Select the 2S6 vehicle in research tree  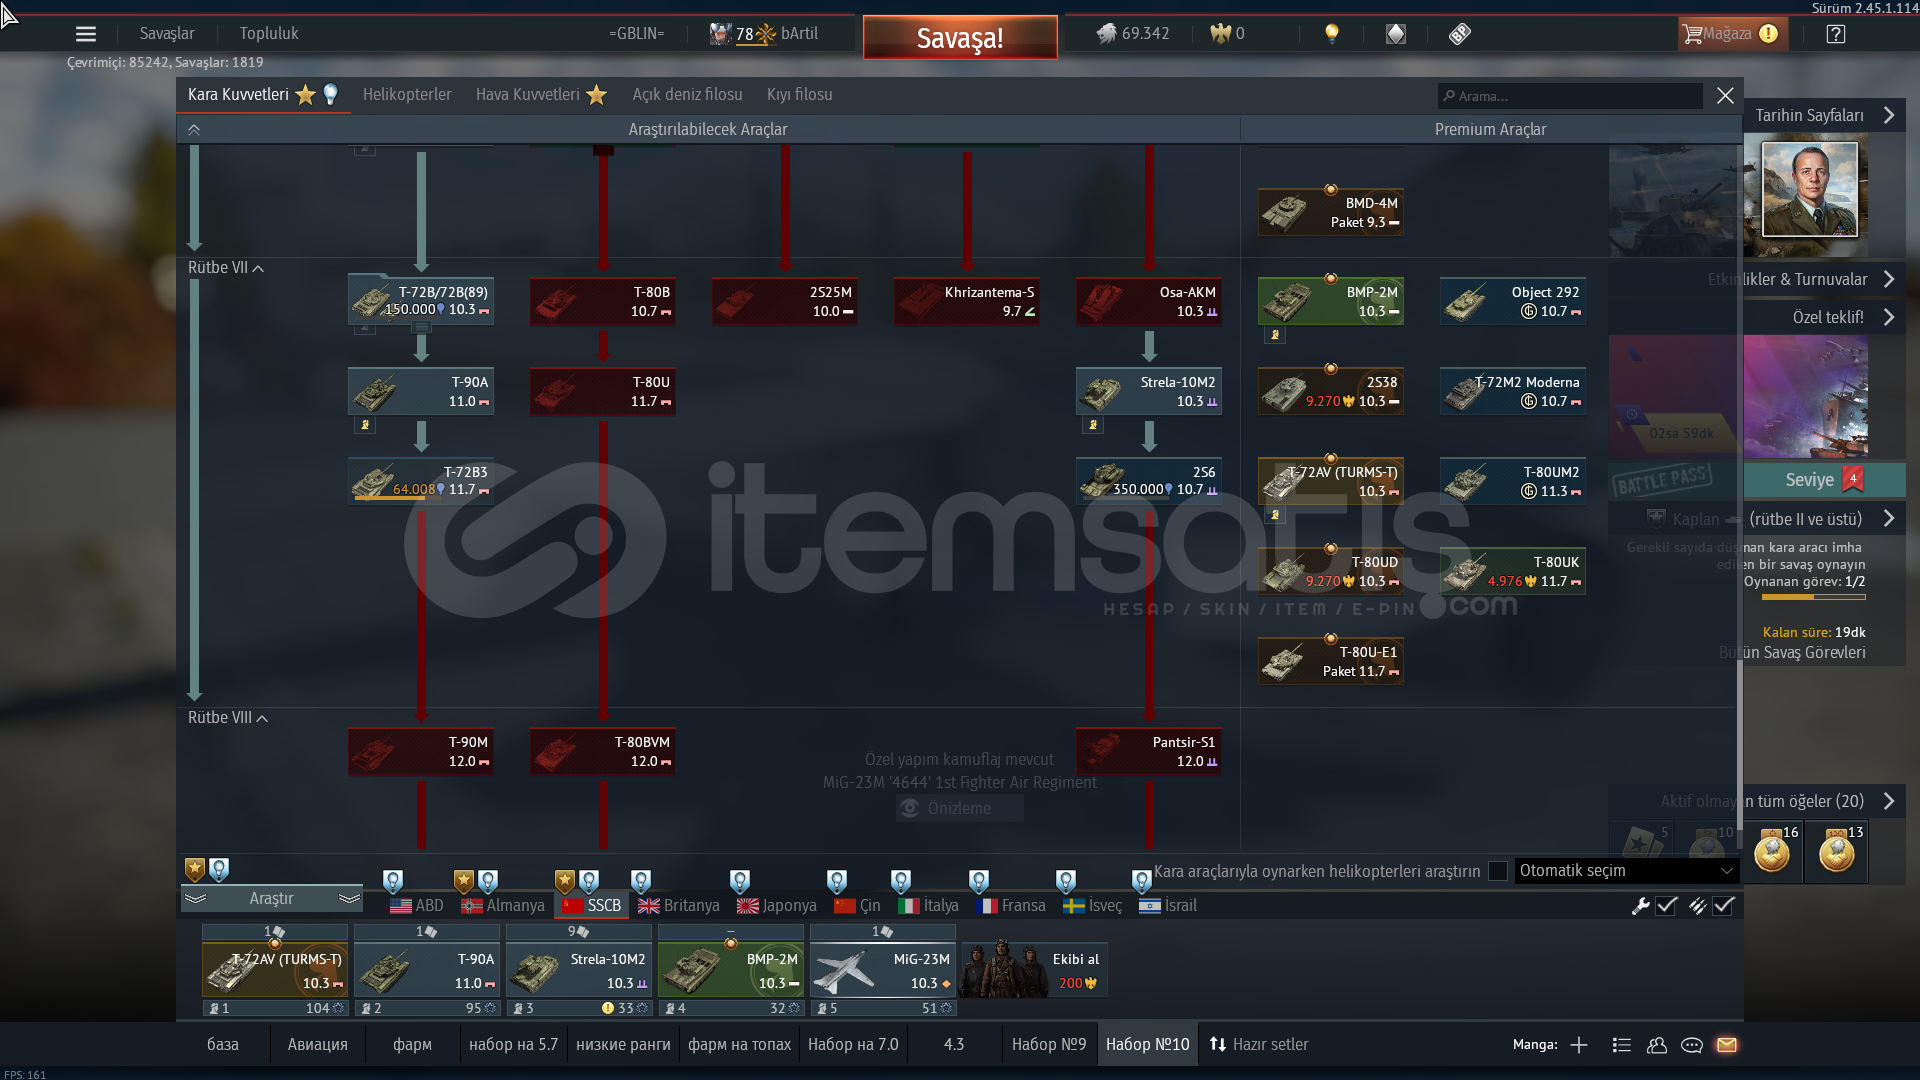pos(1149,481)
